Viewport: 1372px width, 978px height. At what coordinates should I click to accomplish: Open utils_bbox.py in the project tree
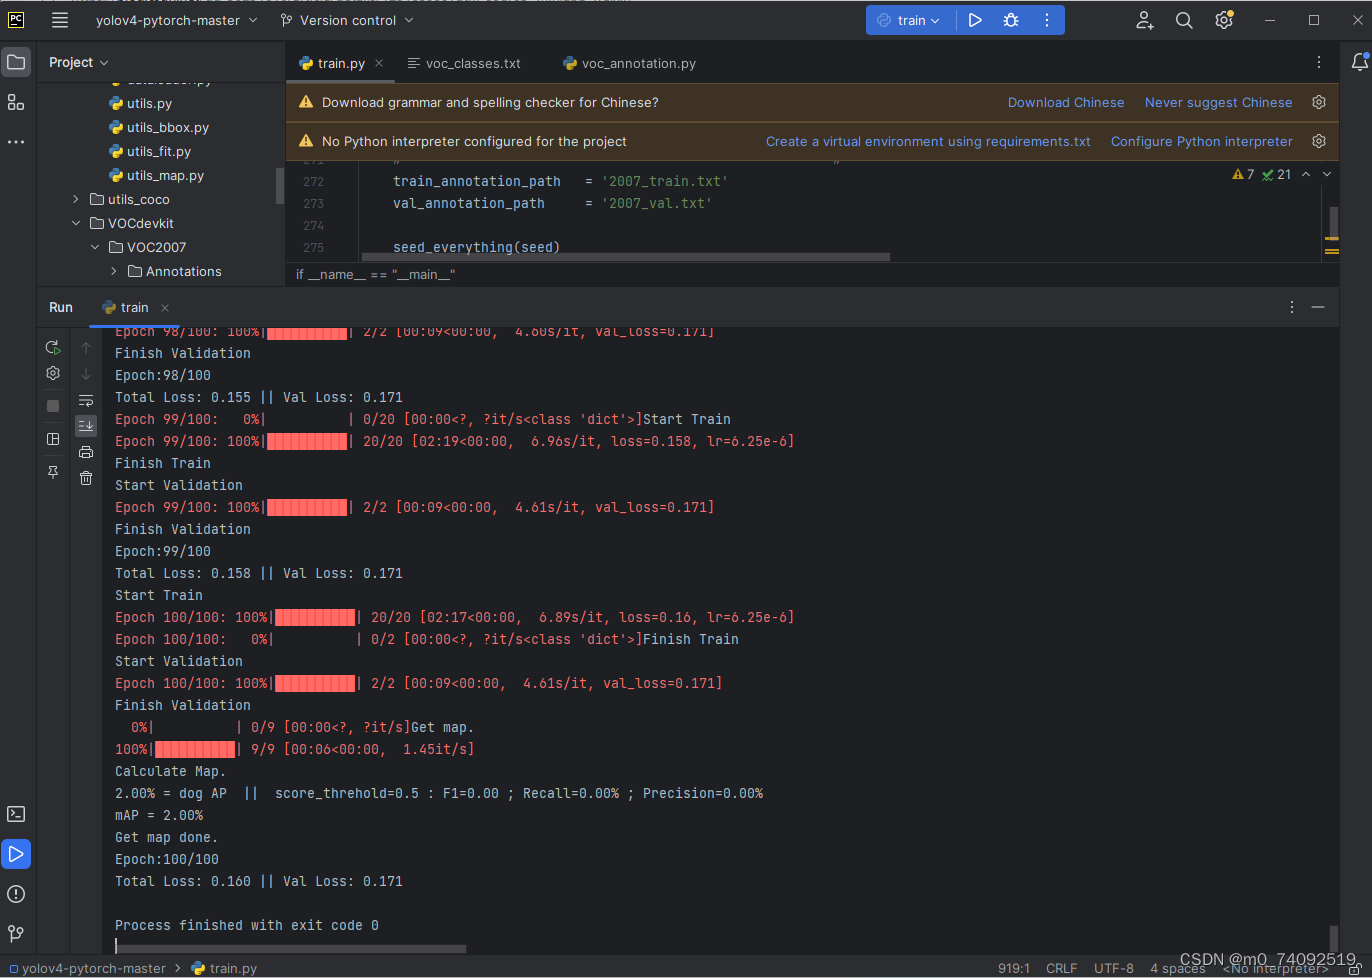point(157,127)
